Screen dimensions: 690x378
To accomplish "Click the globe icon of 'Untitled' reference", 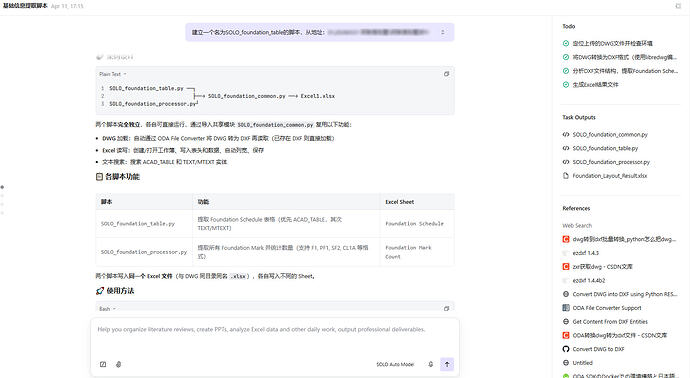I will pyautogui.click(x=566, y=363).
